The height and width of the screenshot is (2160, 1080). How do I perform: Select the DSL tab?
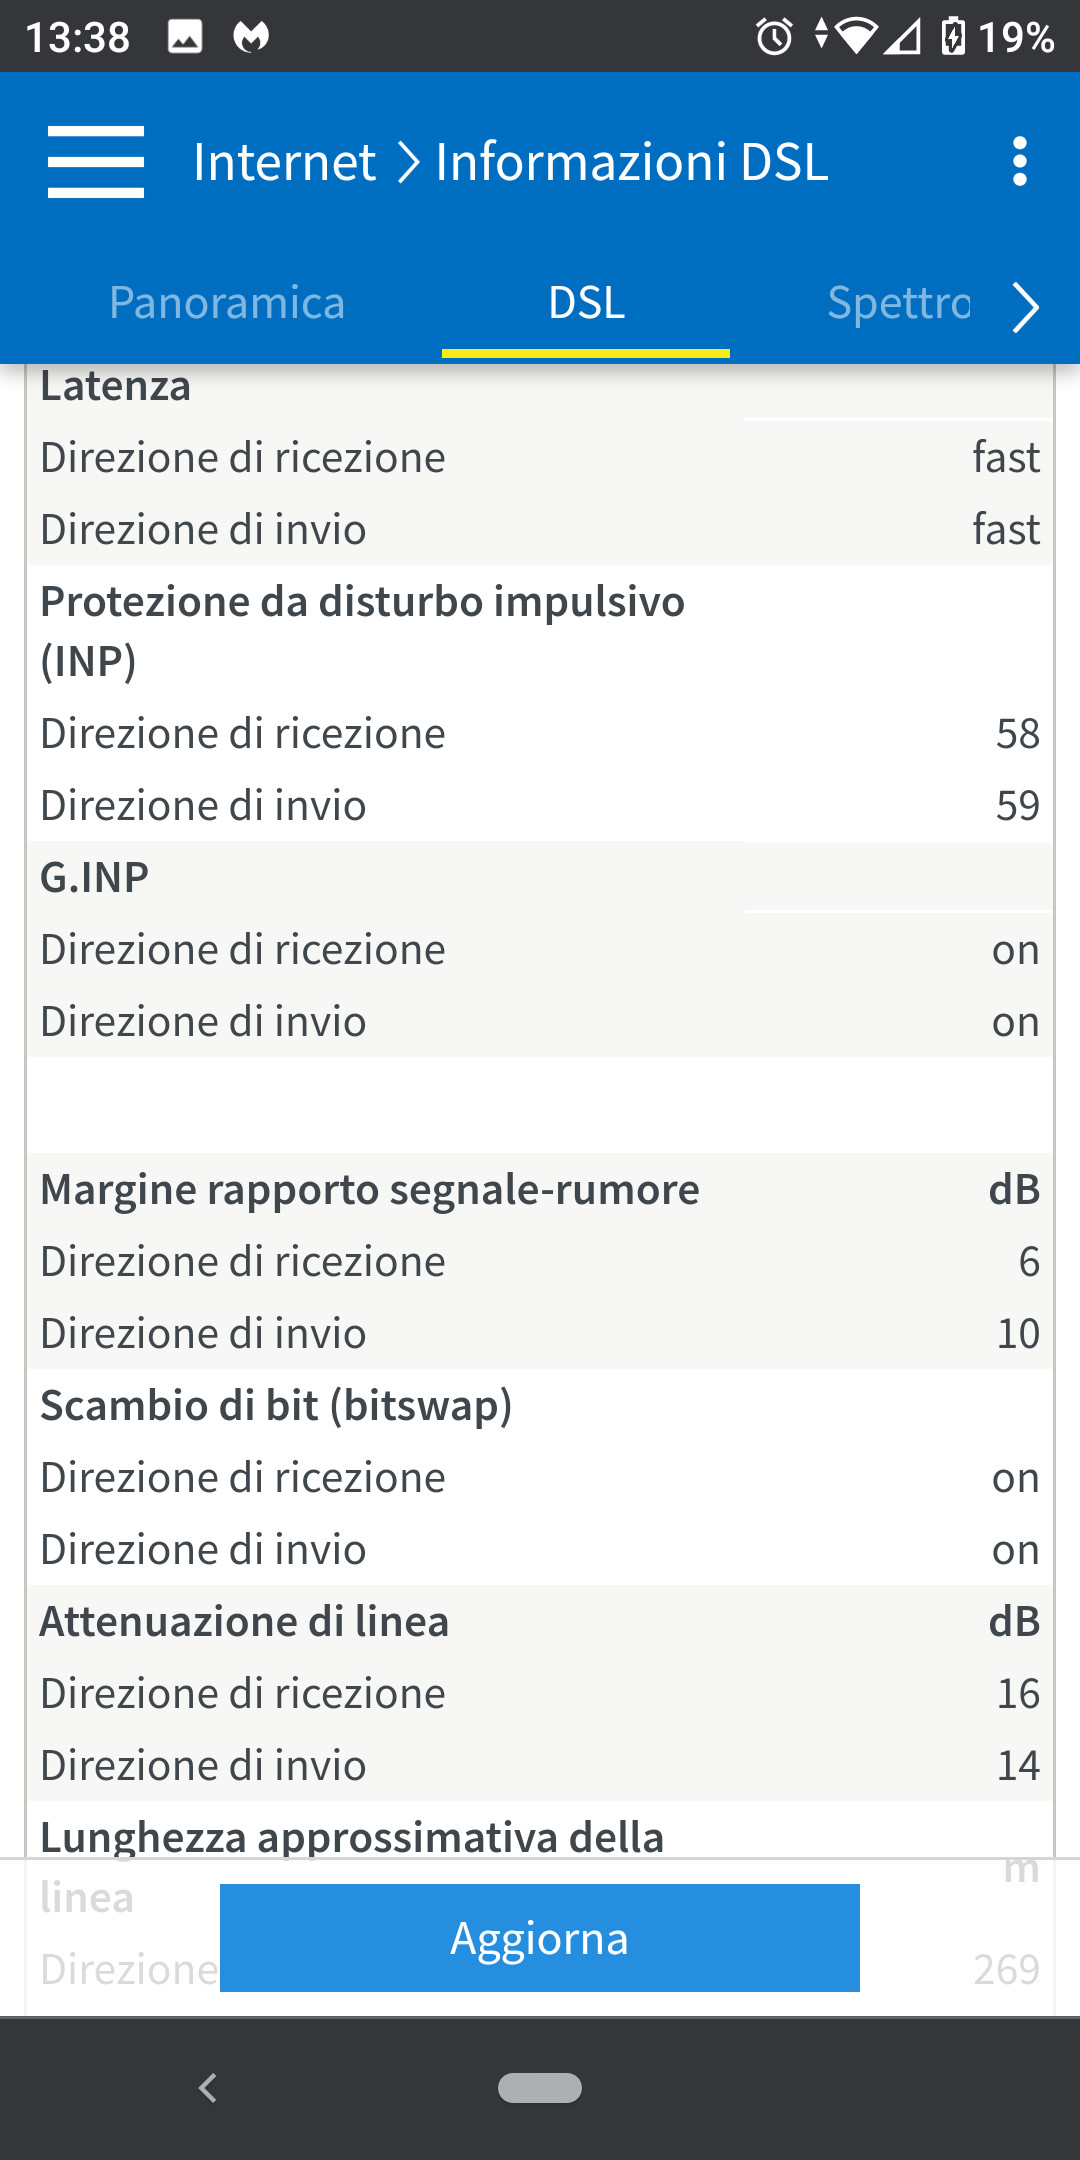coord(586,303)
